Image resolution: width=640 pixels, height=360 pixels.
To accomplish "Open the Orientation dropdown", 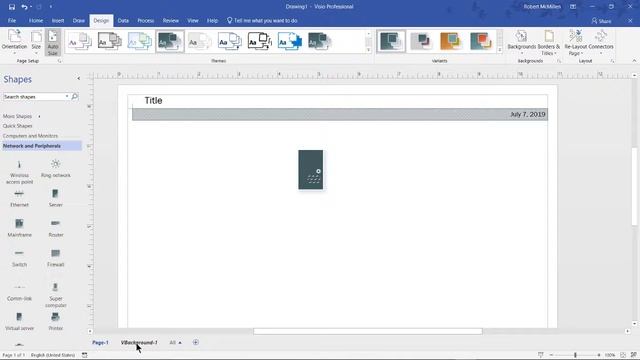I will pyautogui.click(x=14, y=42).
